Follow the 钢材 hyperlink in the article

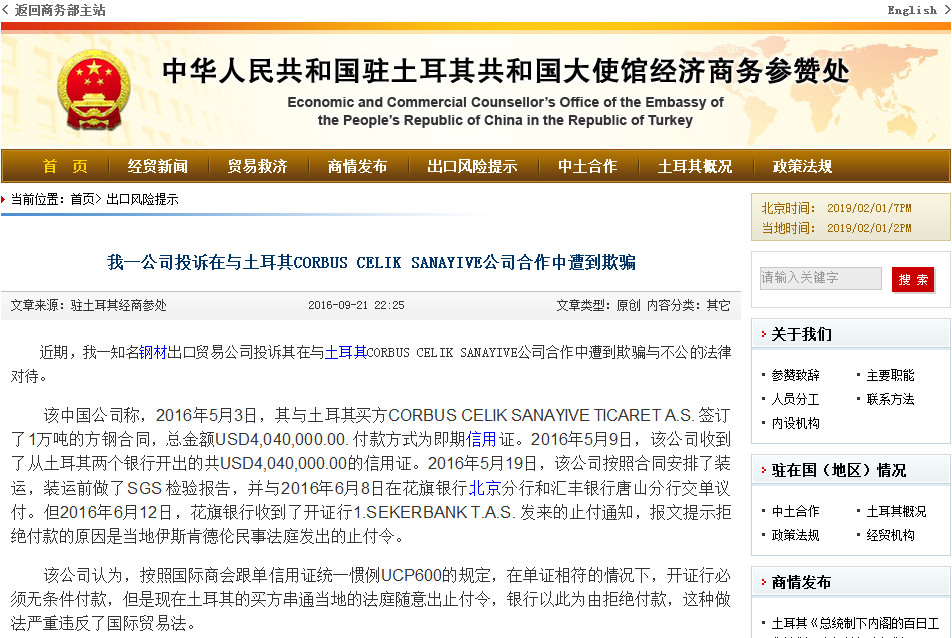coord(153,352)
